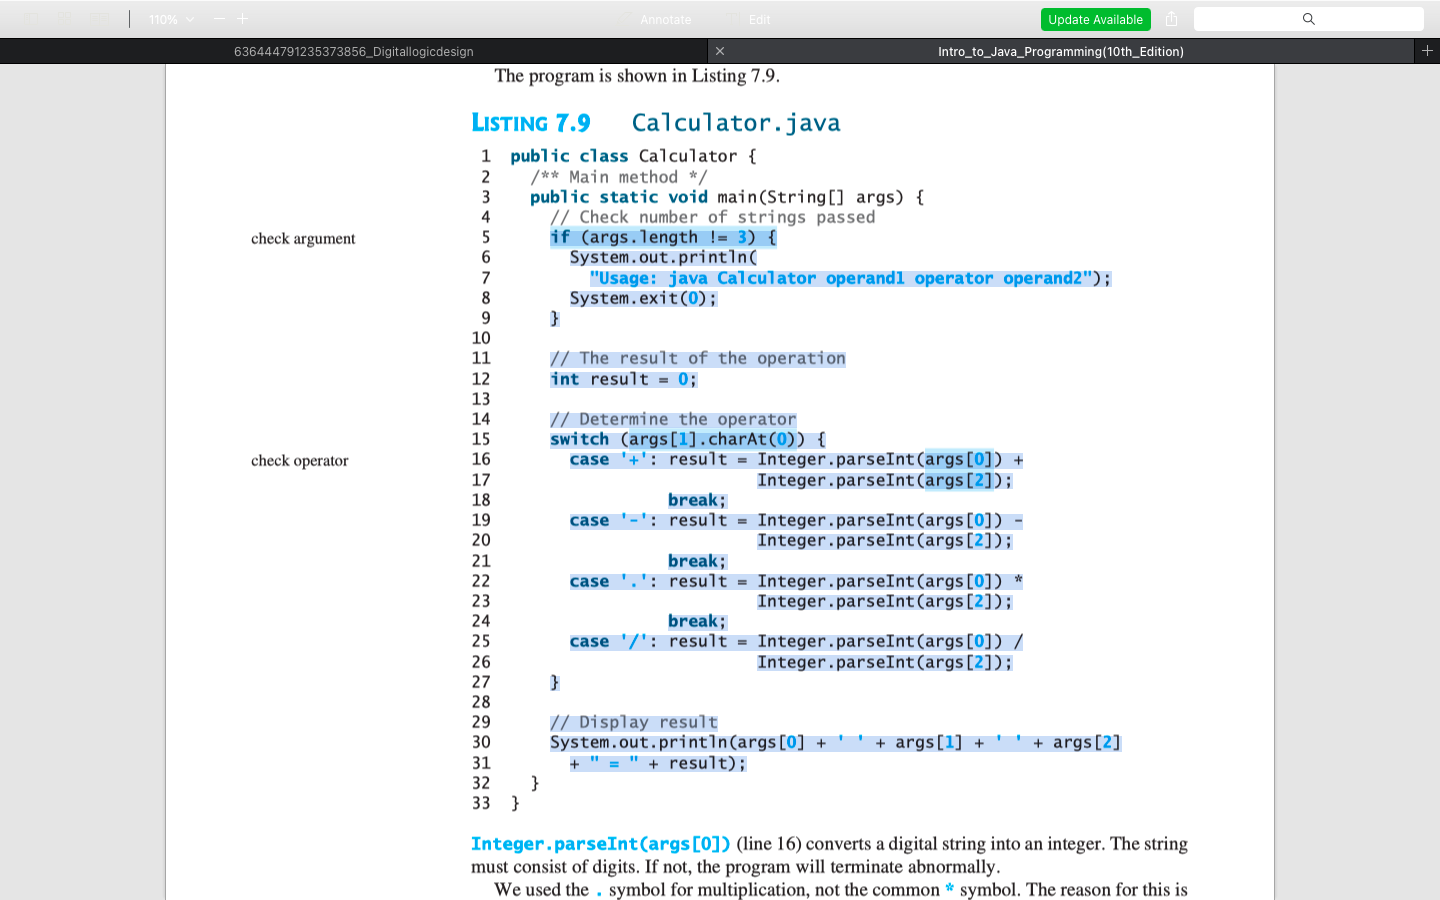This screenshot has height=900, width=1440.
Task: Click the Update Available button
Action: (1095, 19)
